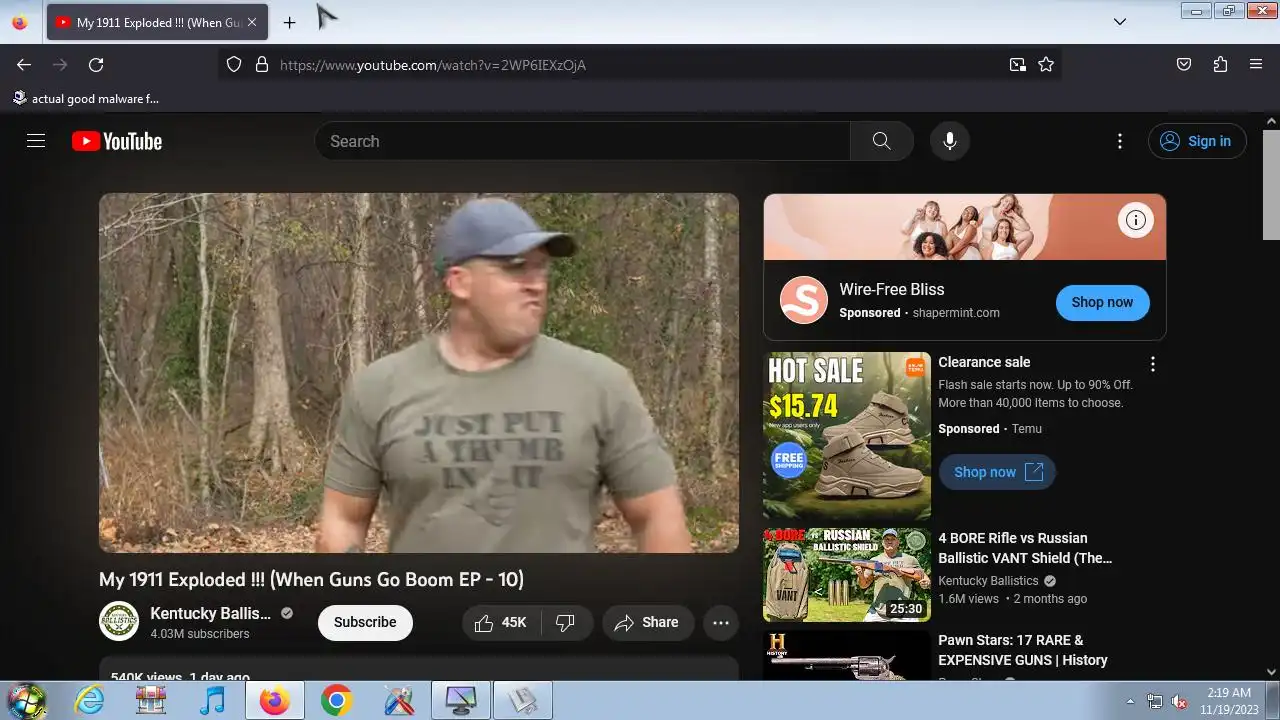Screen dimensions: 1280x720
Task: Open the YouTube hamburger guide menu
Action: (36, 141)
